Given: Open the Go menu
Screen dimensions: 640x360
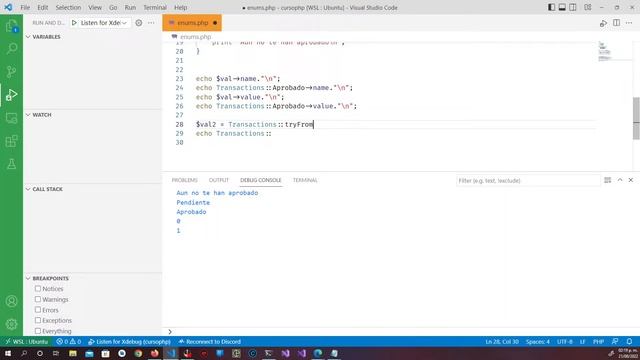Looking at the screenshot, I should coord(113,7).
